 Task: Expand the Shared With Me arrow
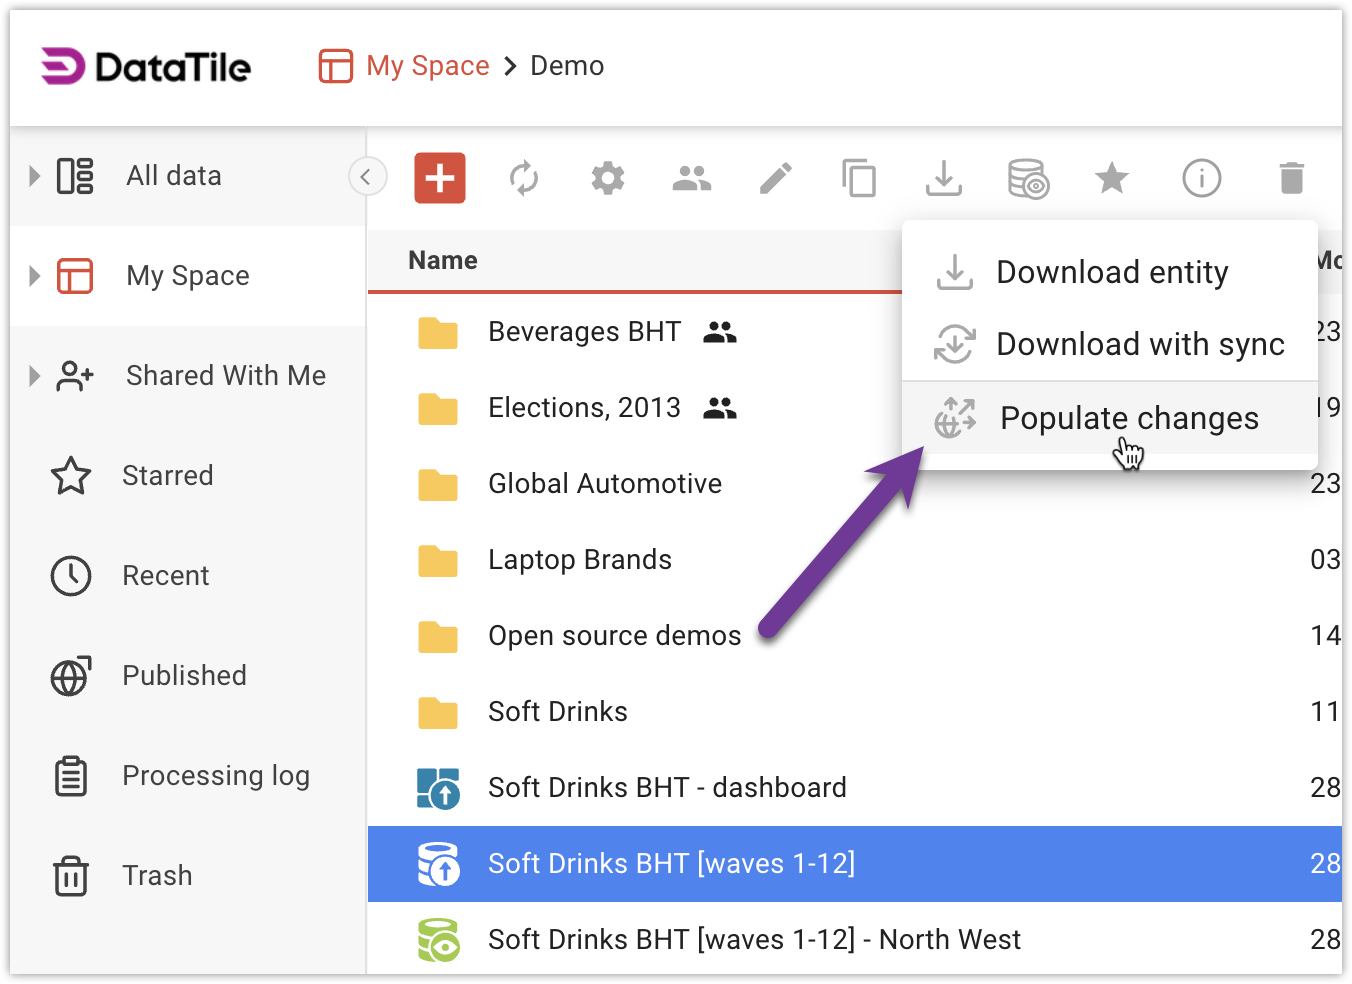[35, 376]
